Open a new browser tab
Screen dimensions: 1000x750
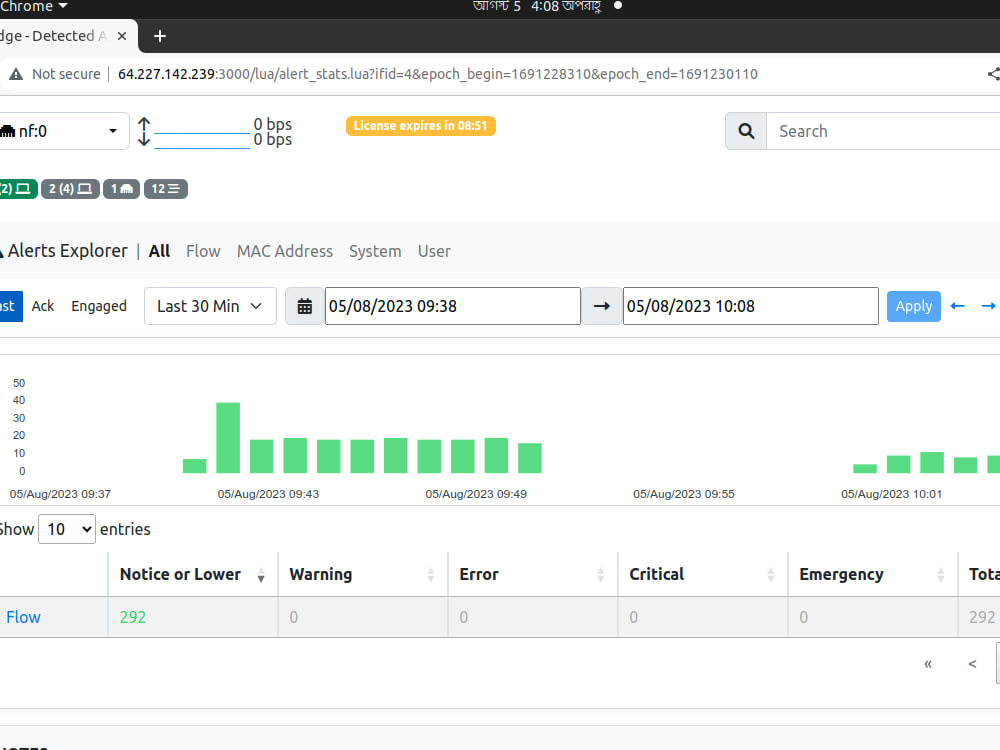tap(159, 36)
